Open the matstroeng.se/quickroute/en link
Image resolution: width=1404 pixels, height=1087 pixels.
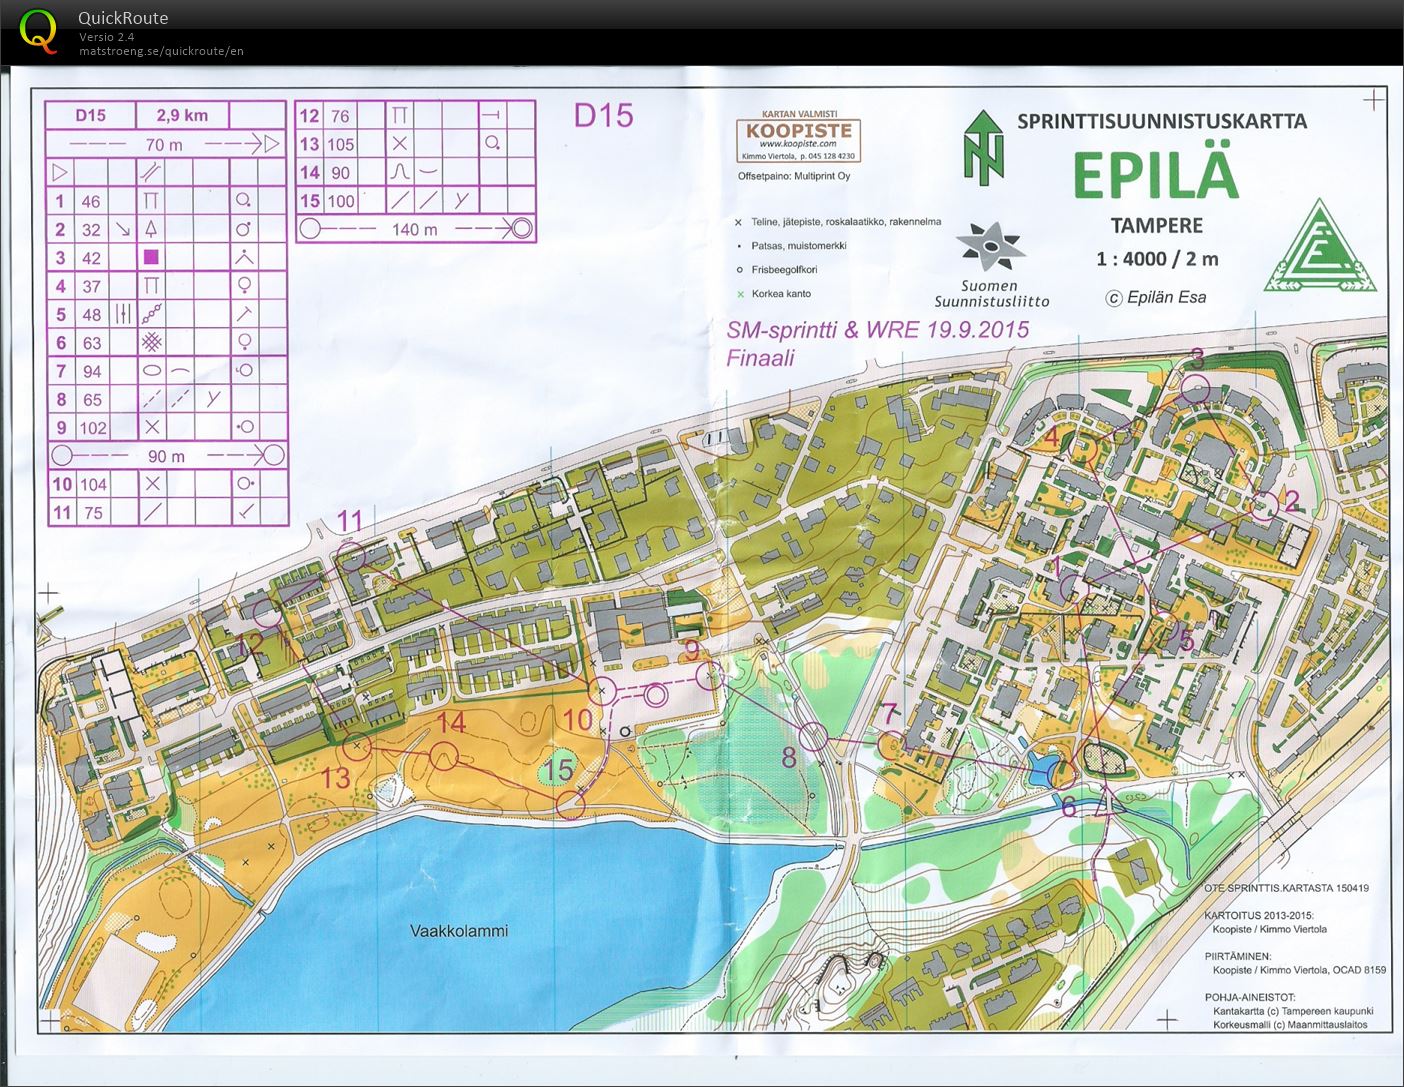(160, 50)
